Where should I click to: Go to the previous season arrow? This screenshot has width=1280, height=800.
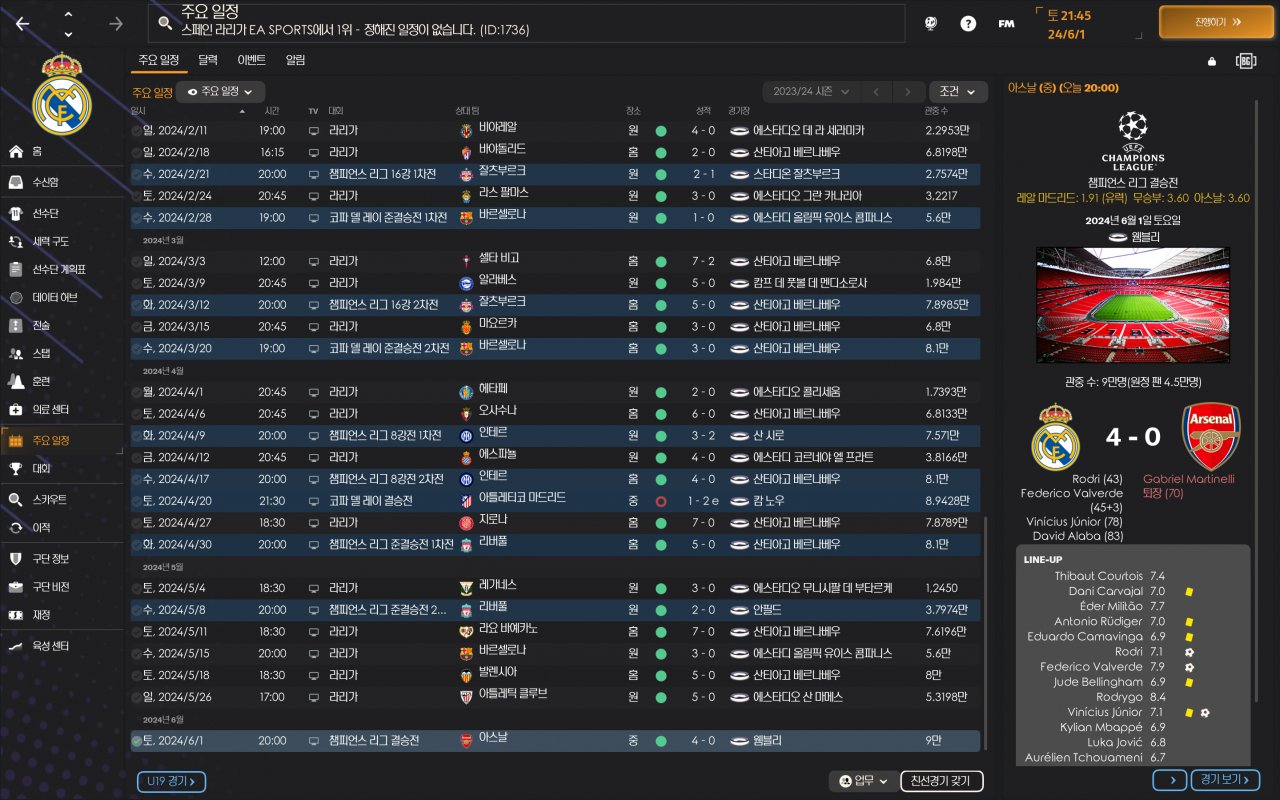pos(876,92)
